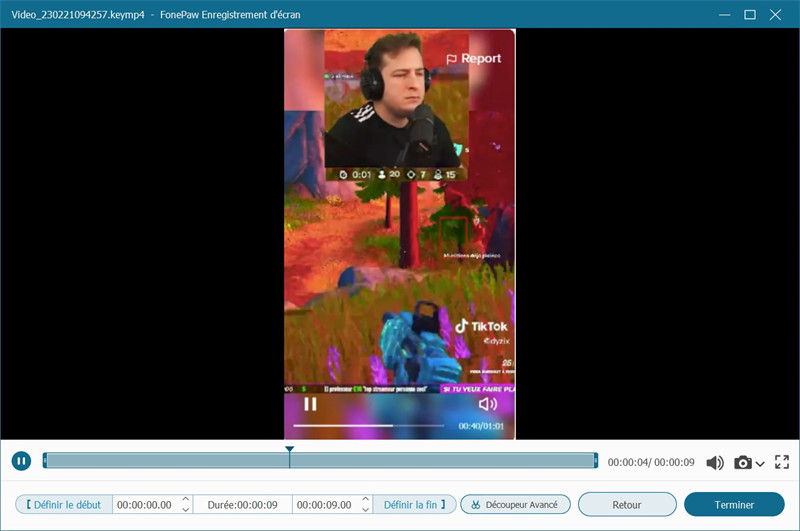
Task: Click the Durée:00:00:09 duration text
Action: point(242,505)
